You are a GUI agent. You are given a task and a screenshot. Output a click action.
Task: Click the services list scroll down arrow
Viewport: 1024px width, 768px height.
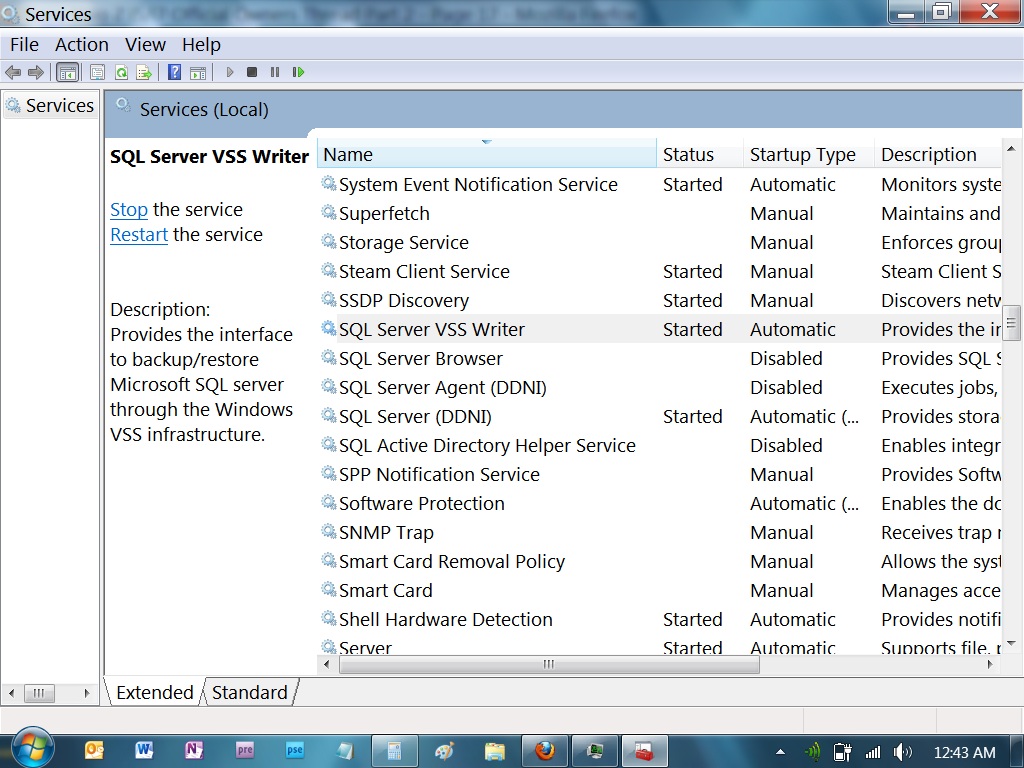point(1011,643)
